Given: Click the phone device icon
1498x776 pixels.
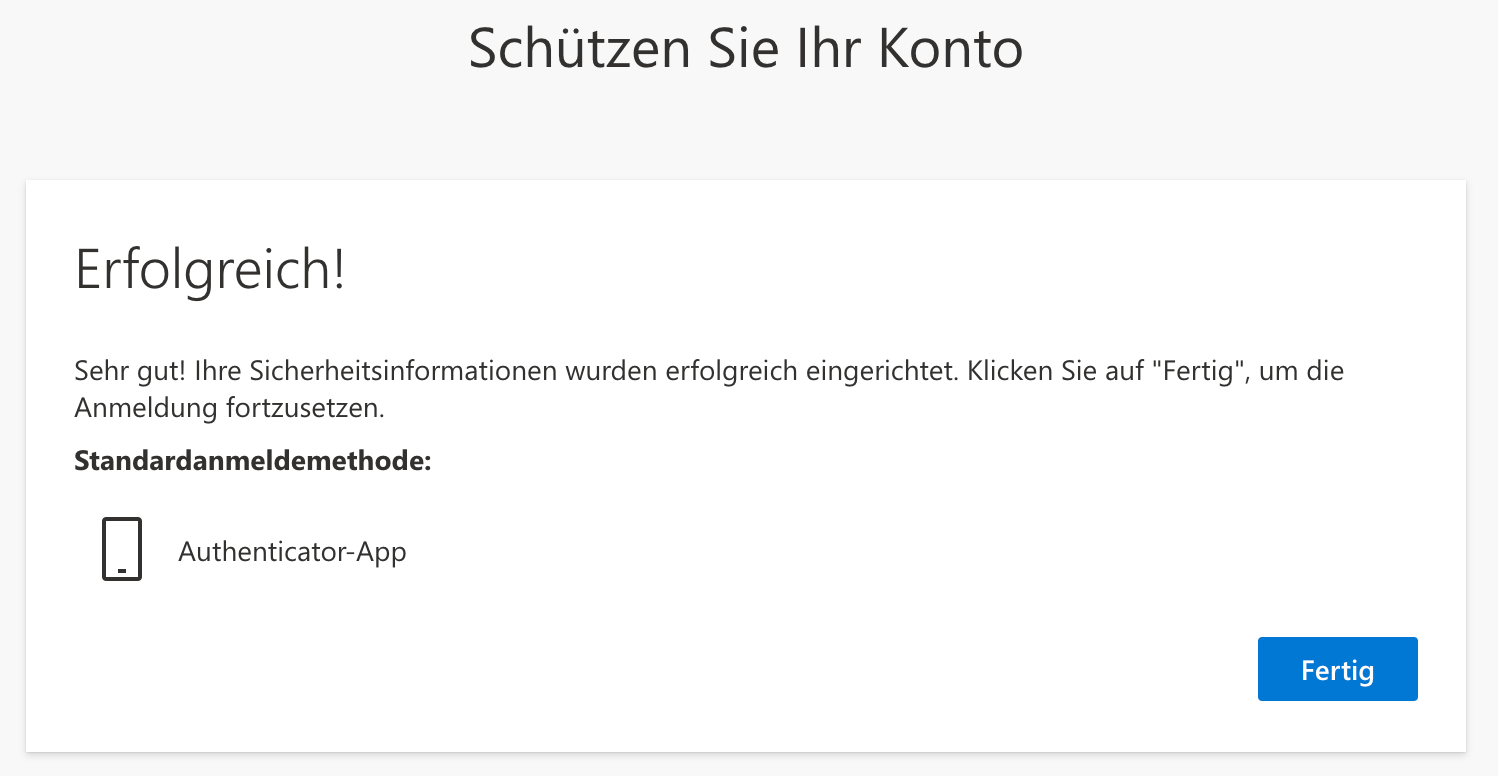Looking at the screenshot, I should [x=122, y=549].
